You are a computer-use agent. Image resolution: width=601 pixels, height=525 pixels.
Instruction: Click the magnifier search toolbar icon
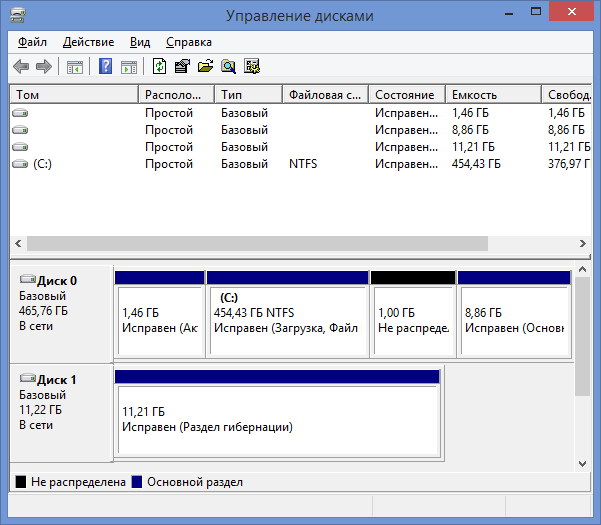(x=228, y=66)
